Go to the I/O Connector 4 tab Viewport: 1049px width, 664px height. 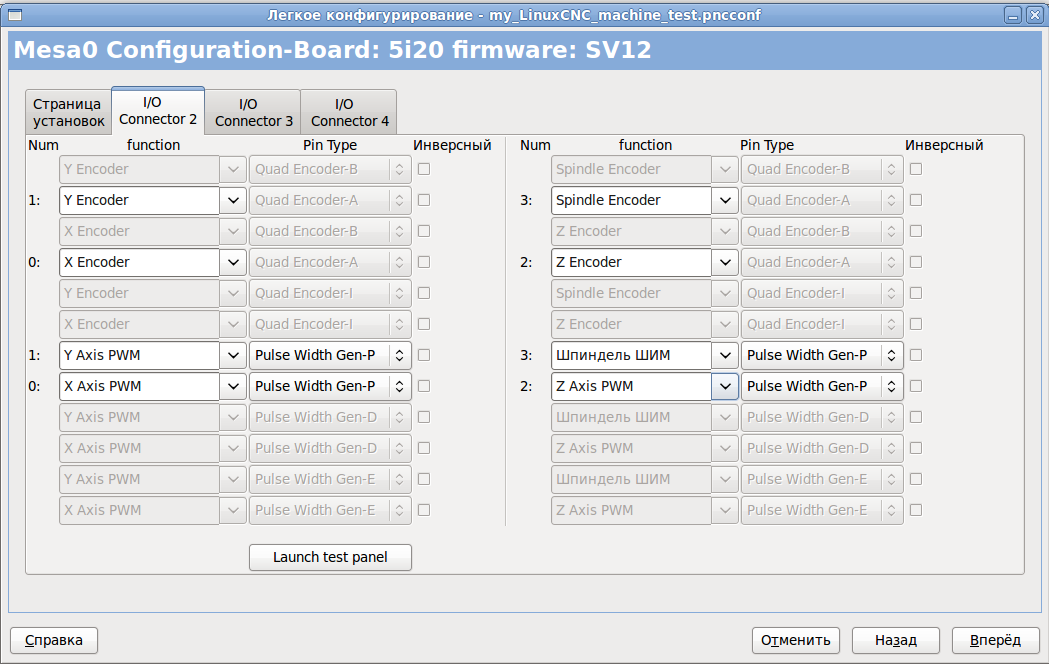pyautogui.click(x=349, y=112)
